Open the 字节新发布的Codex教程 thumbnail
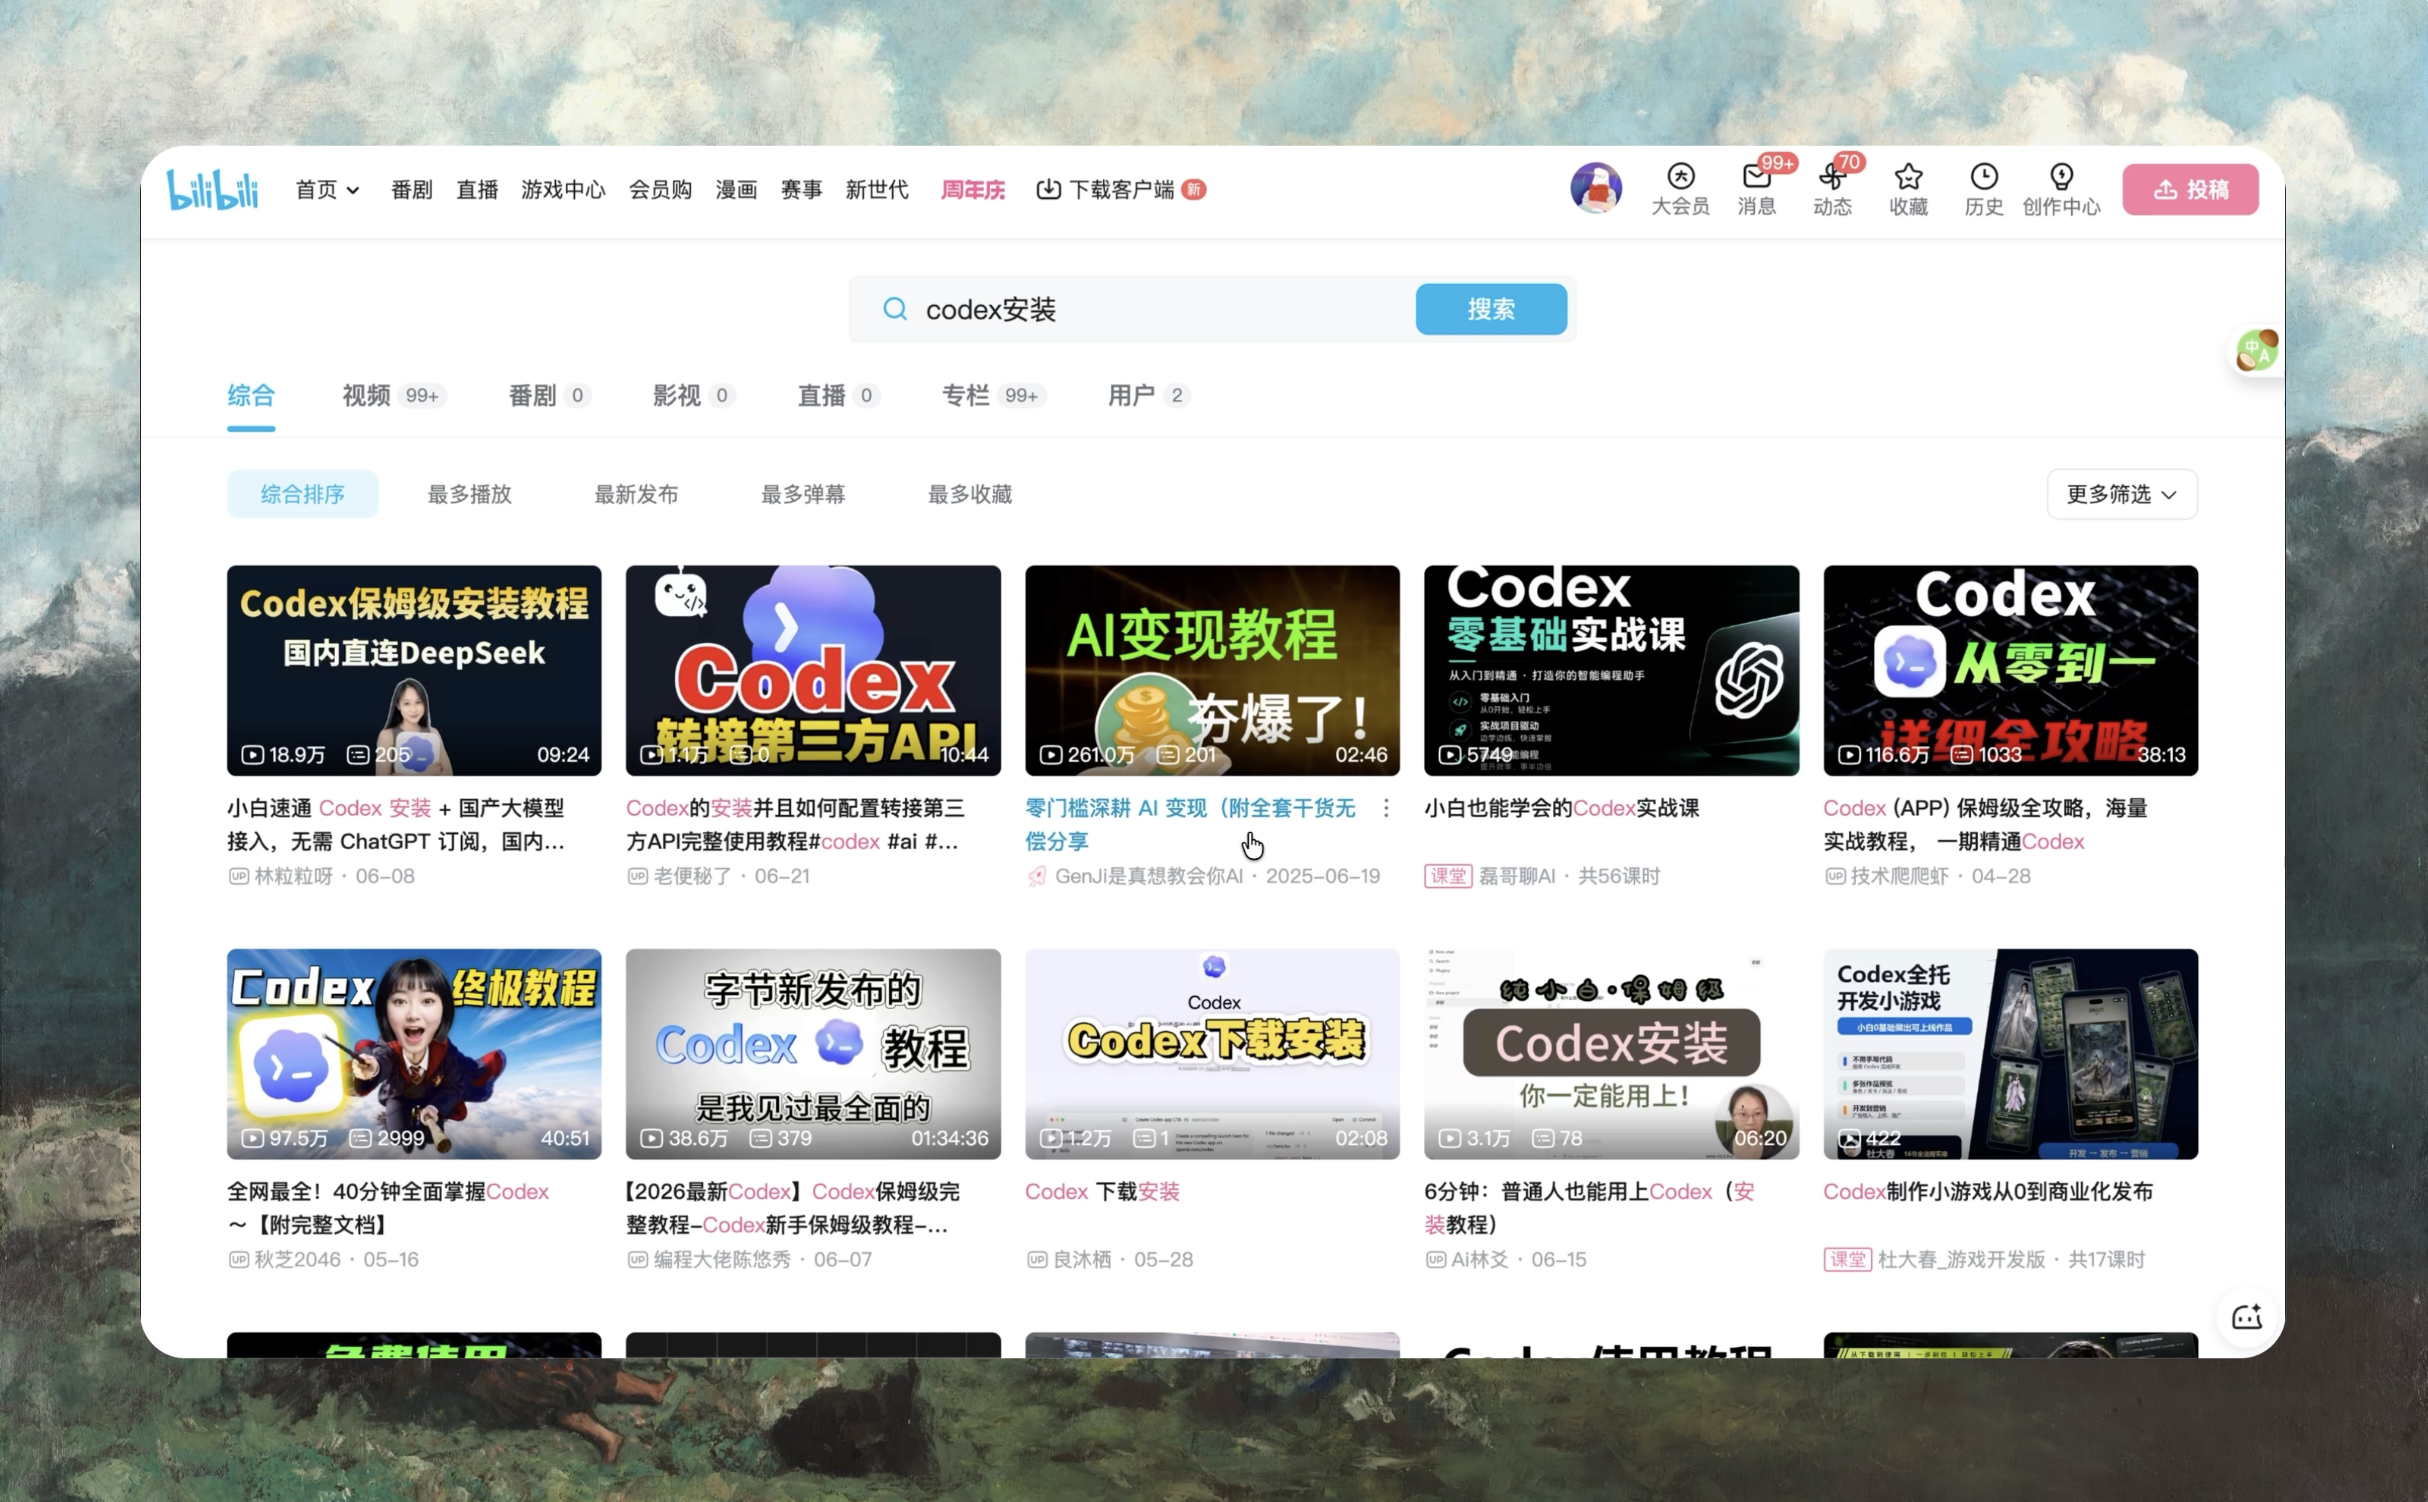The image size is (2428, 1502). pos(813,1054)
